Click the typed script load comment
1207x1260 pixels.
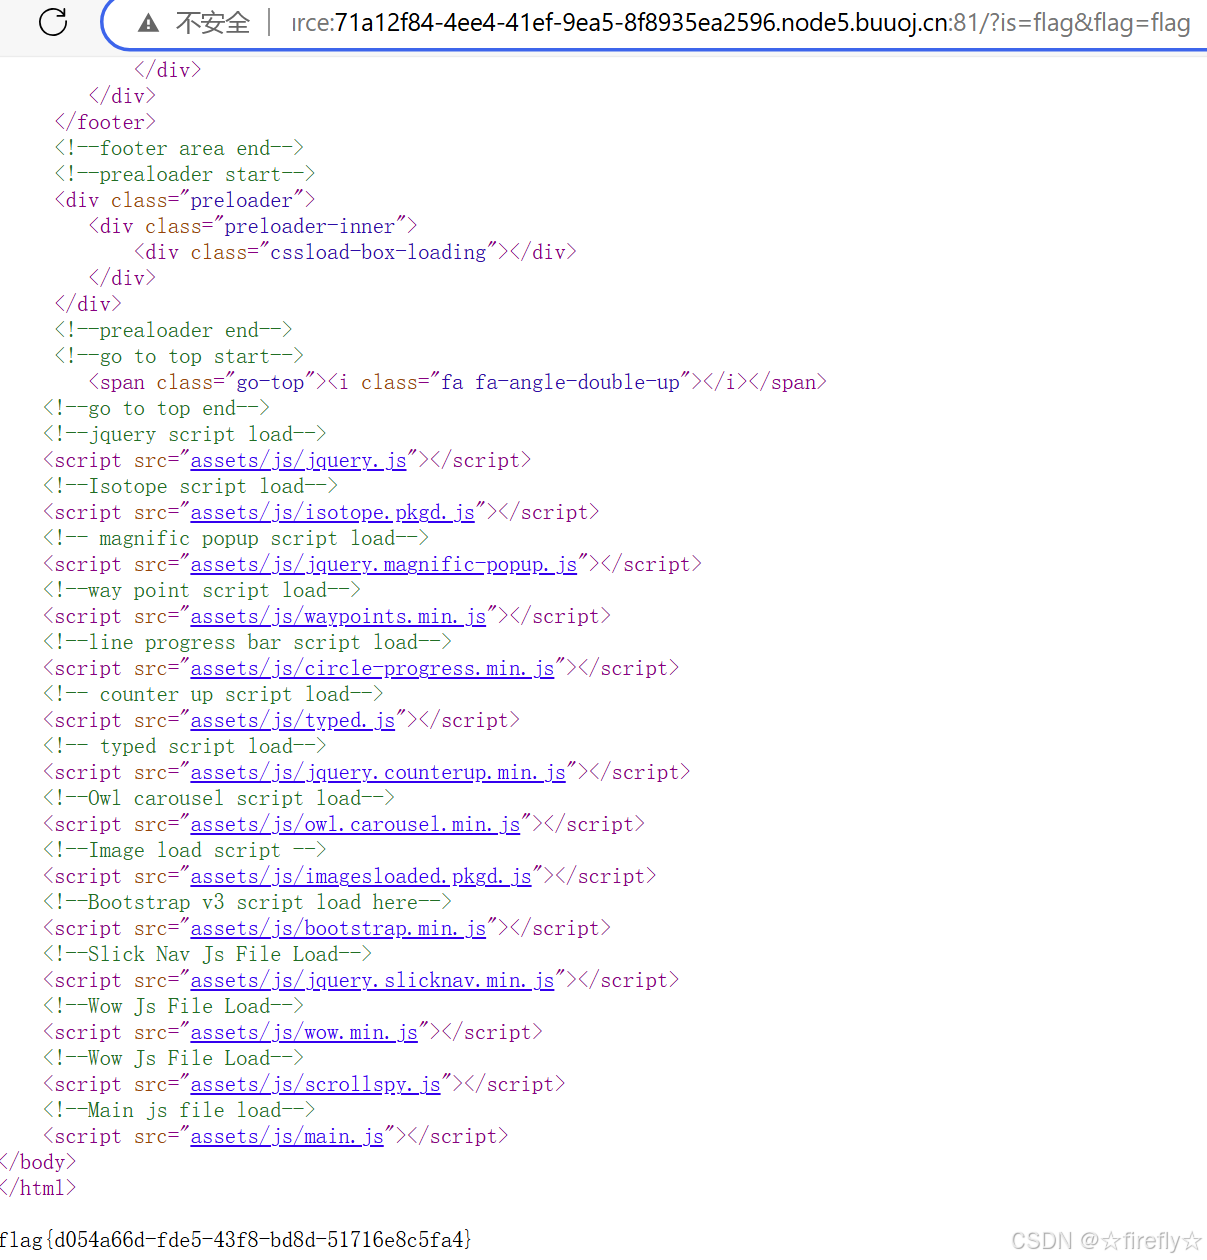pos(184,746)
